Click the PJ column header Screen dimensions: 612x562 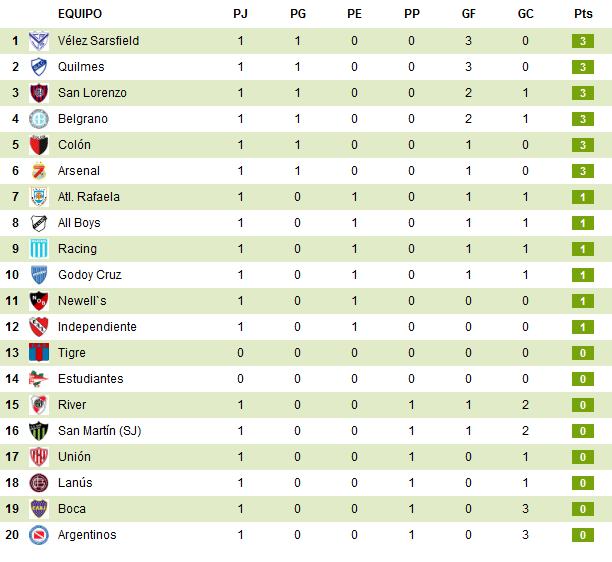240,14
